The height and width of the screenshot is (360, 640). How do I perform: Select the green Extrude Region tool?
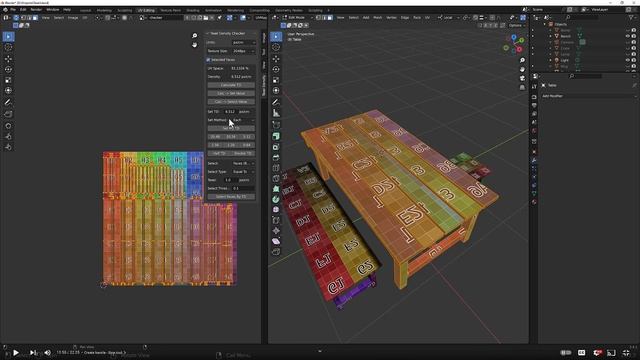point(276,136)
